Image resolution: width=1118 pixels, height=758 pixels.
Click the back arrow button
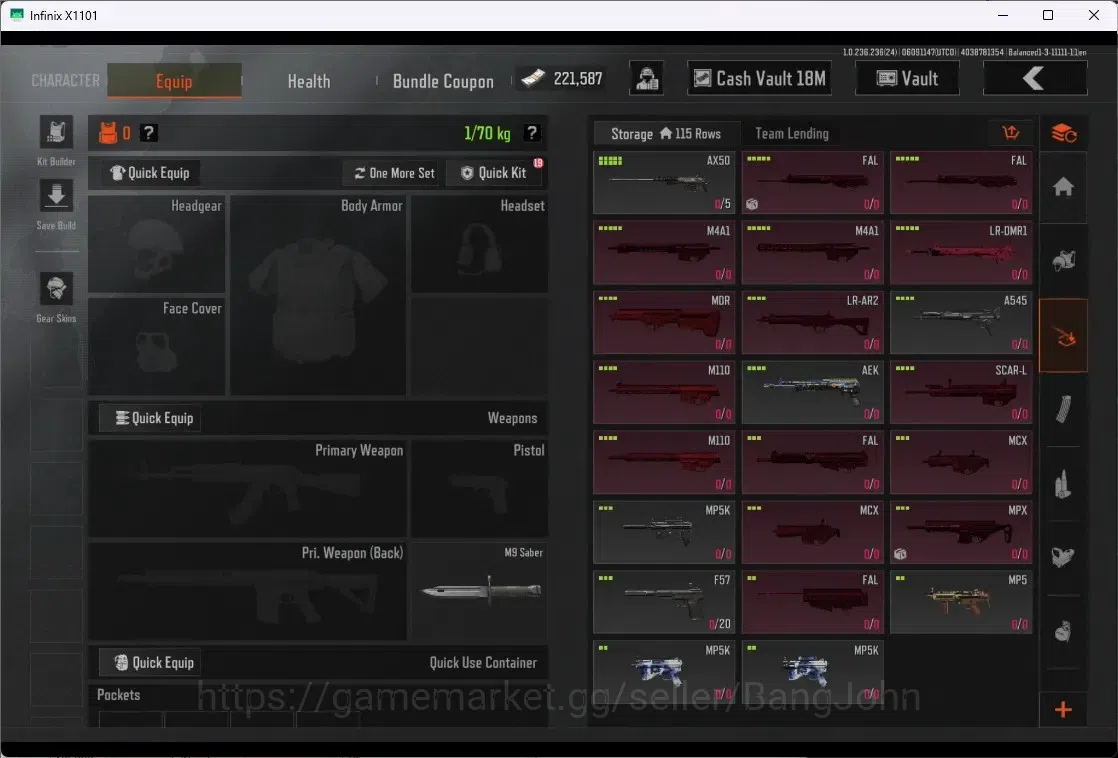[x=1035, y=78]
